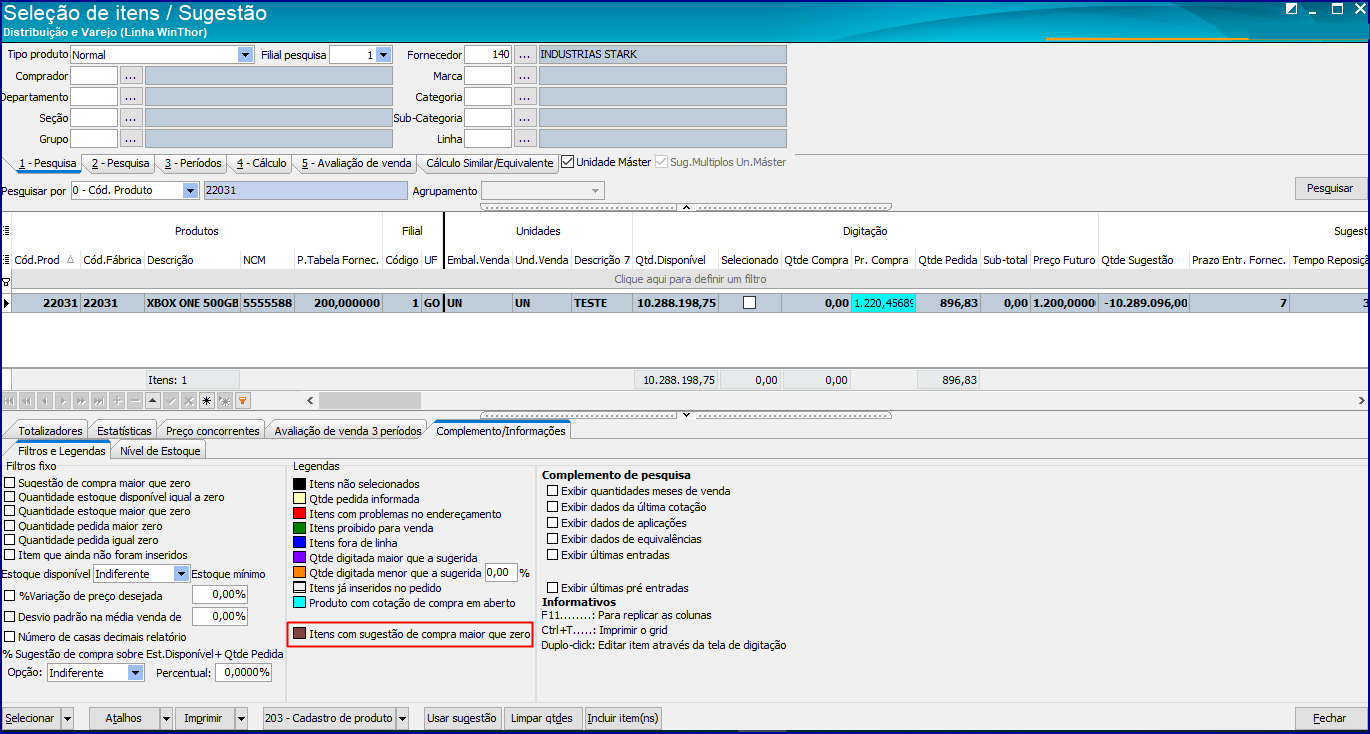The image size is (1370, 734).
Task: Check Selecionado box for XBOX ONE row
Action: tap(749, 303)
